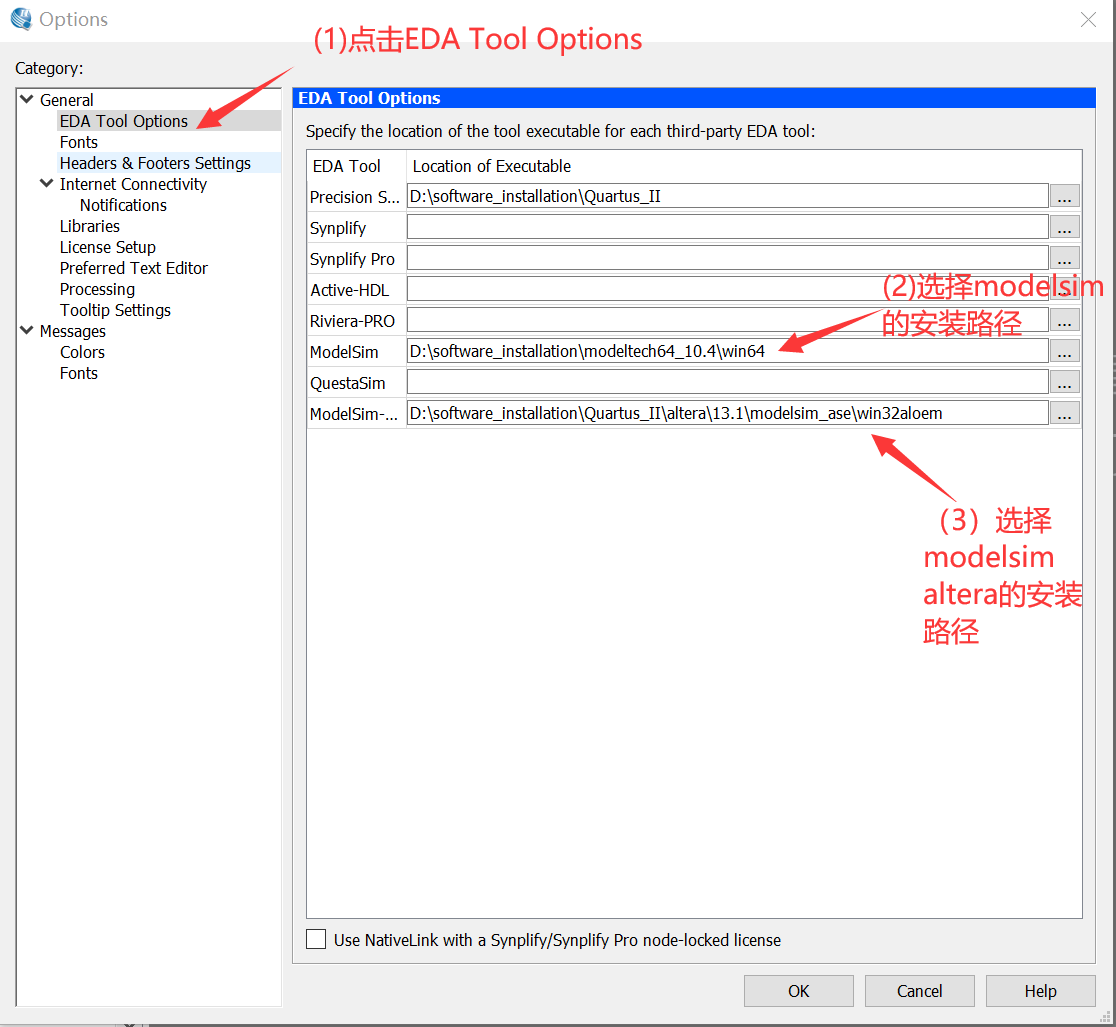The image size is (1116, 1027).
Task: Open Headers & Footers Settings category
Action: pyautogui.click(x=155, y=163)
